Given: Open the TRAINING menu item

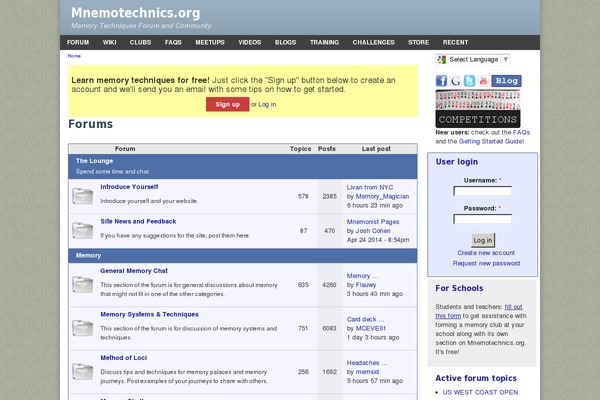Looking at the screenshot, I should 324,42.
